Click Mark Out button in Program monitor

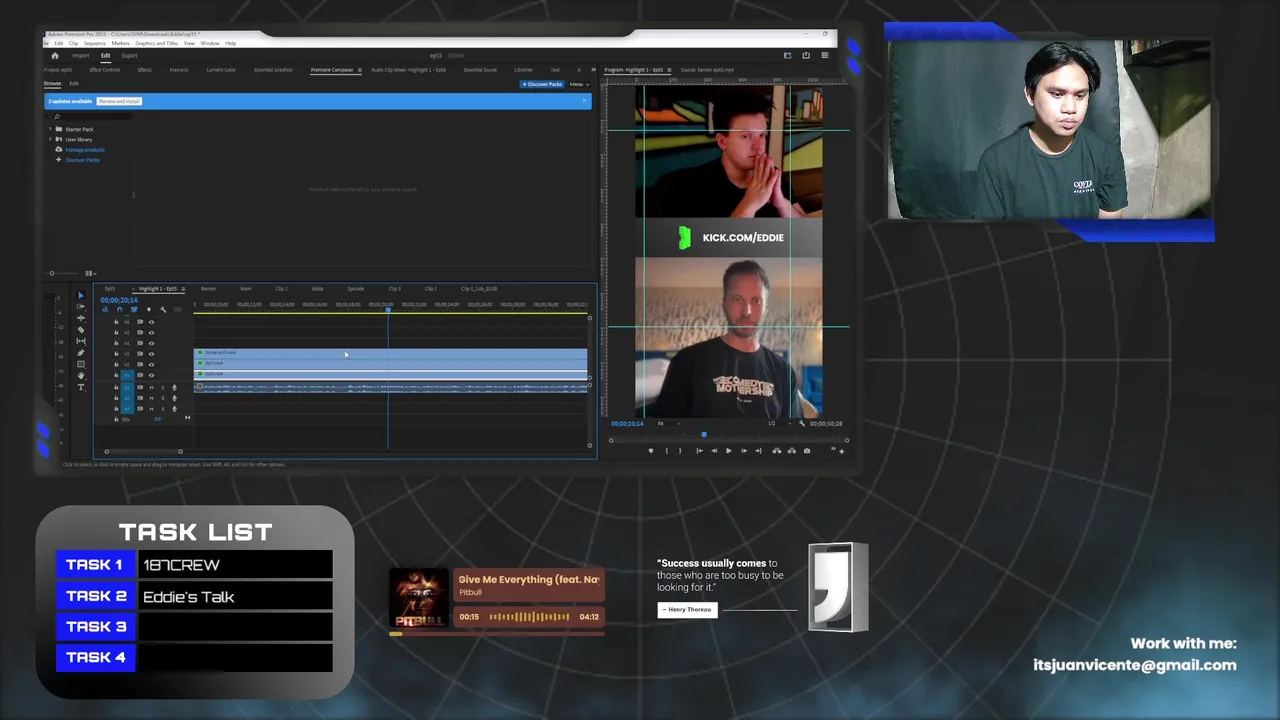680,451
